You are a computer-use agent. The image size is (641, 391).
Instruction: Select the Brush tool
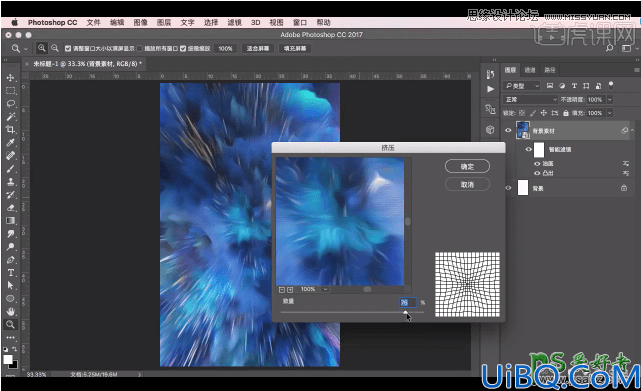11,169
